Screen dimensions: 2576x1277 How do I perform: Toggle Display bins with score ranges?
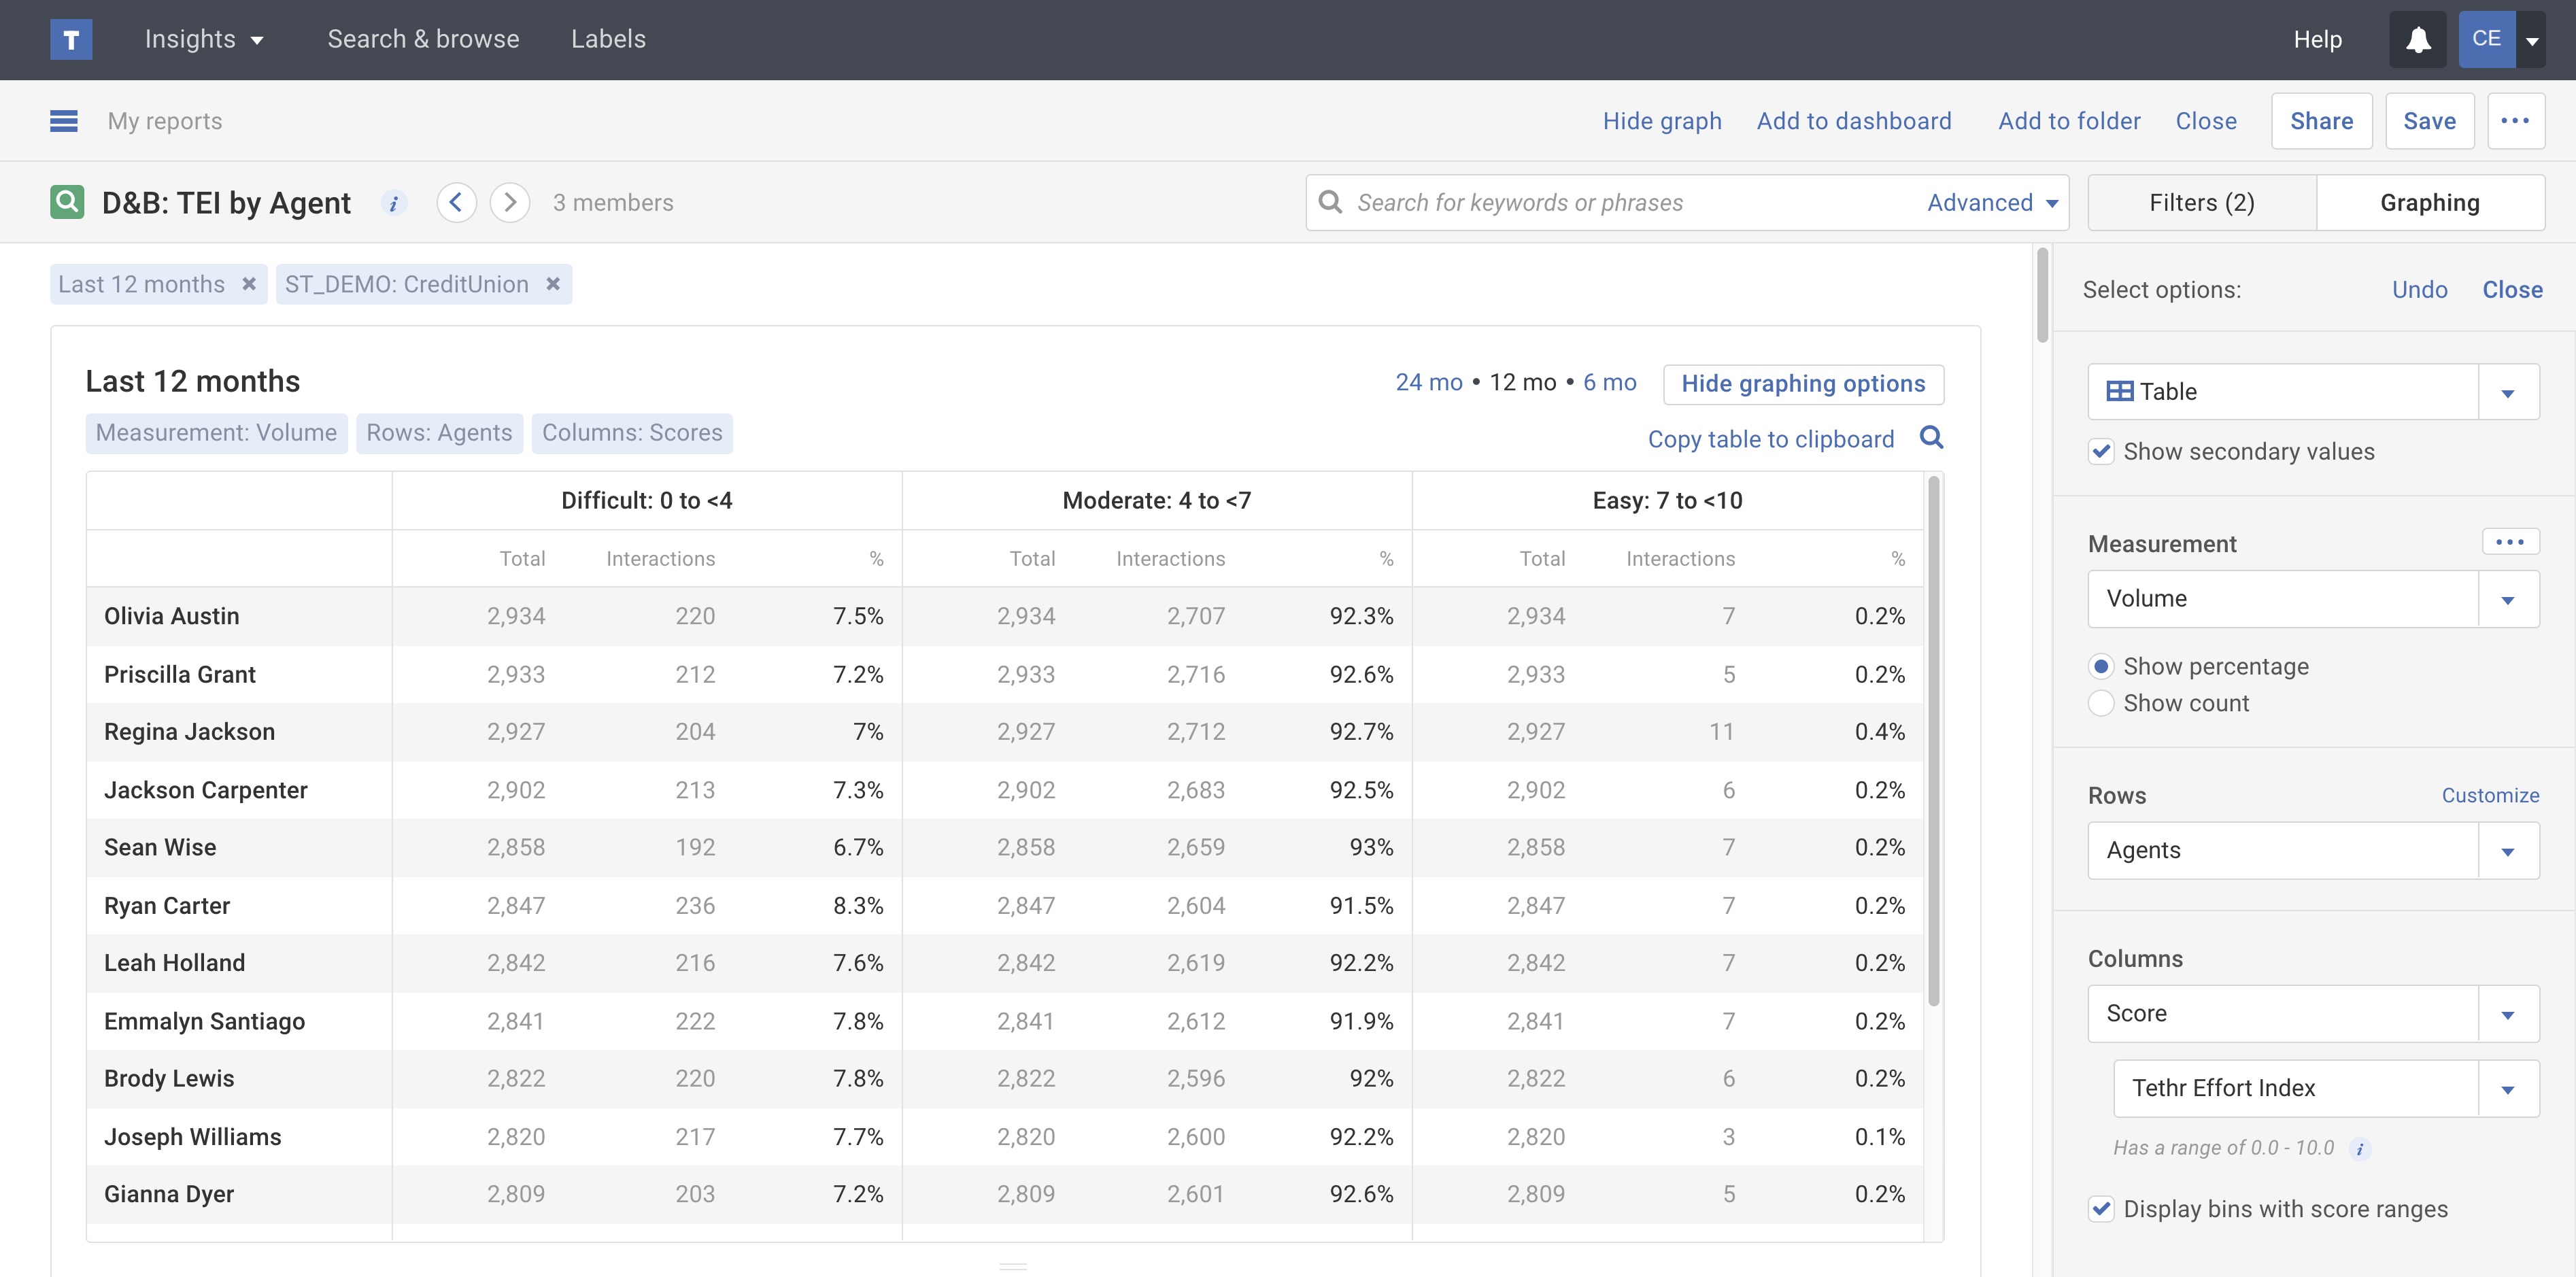pos(2101,1209)
